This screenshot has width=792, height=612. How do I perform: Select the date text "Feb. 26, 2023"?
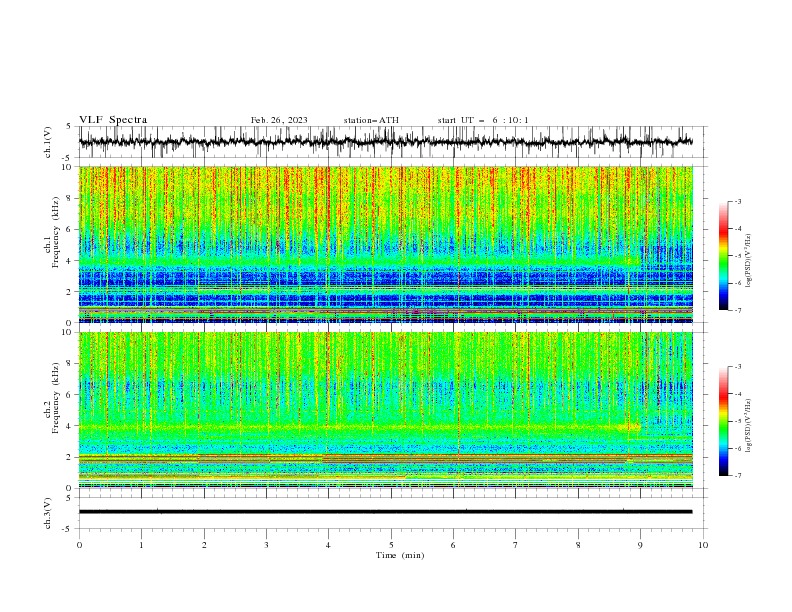coord(279,120)
